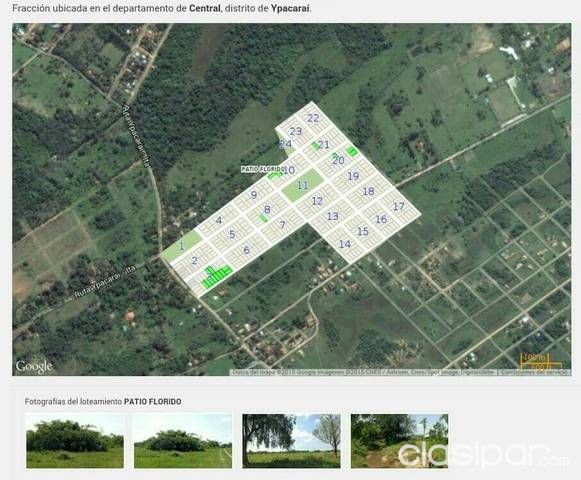Select block 22 on the lot map
Screen dimensions: 581x480
[x=313, y=118]
